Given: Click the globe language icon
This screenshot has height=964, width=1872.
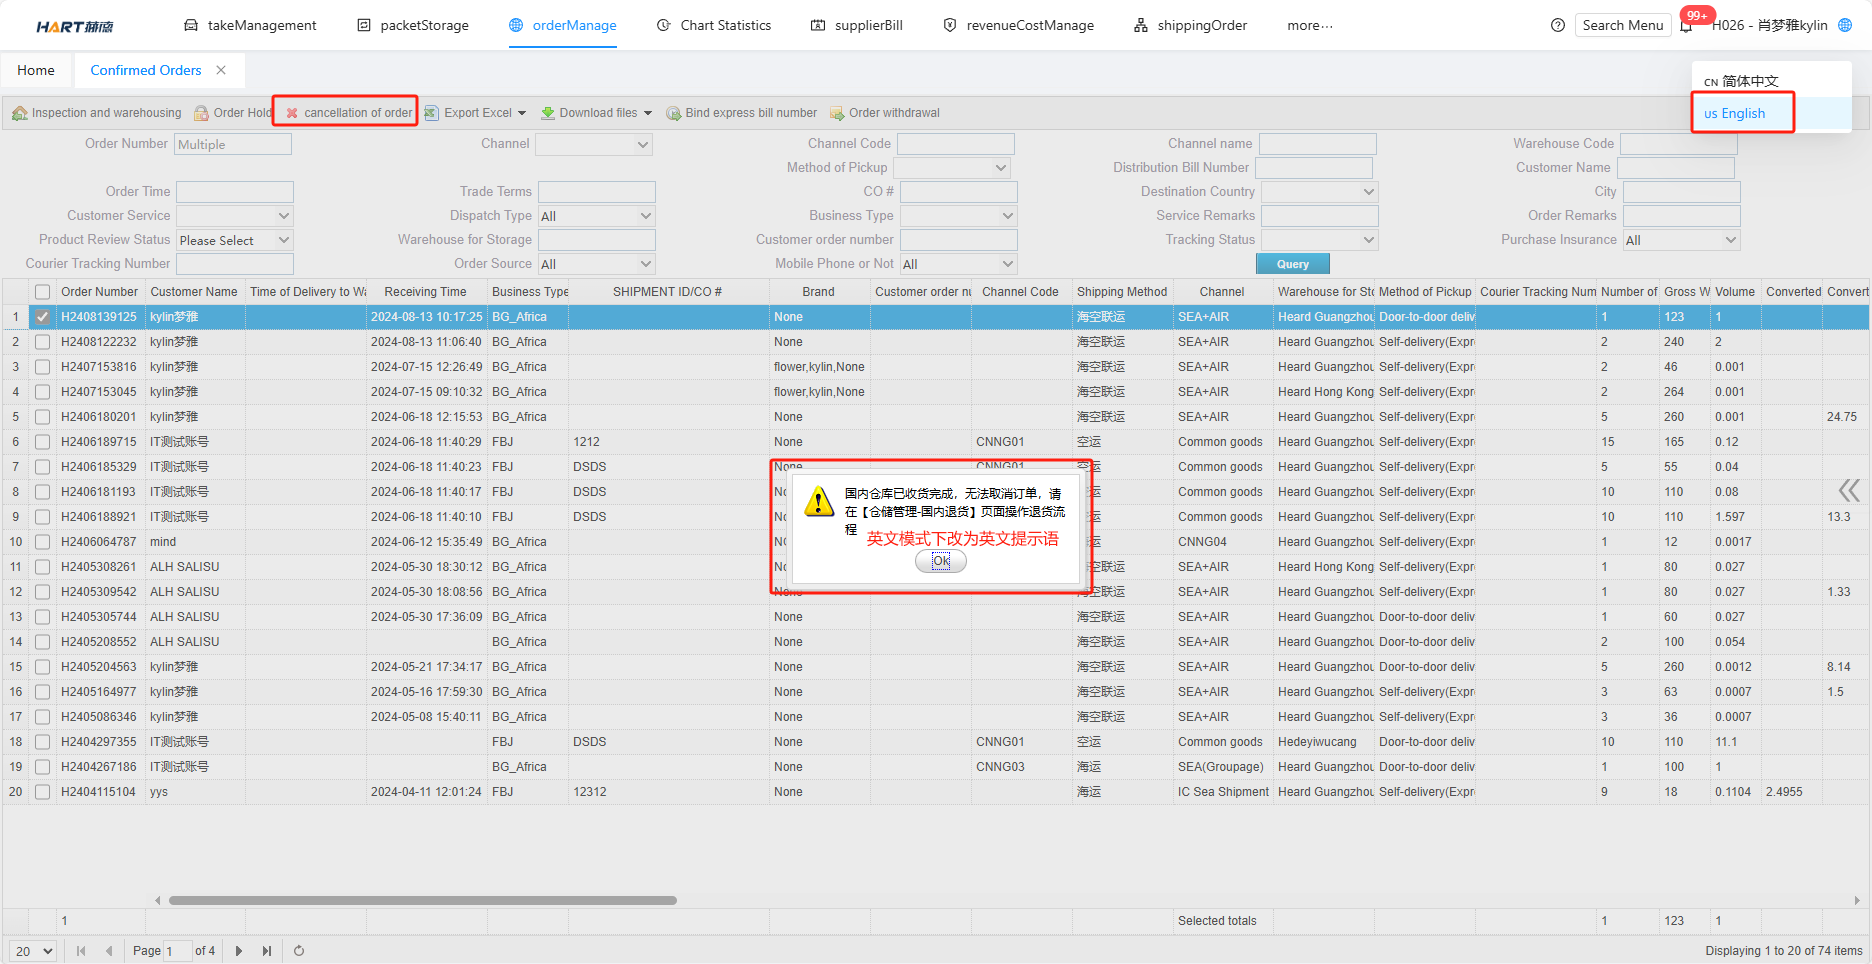Looking at the screenshot, I should pos(1845,26).
